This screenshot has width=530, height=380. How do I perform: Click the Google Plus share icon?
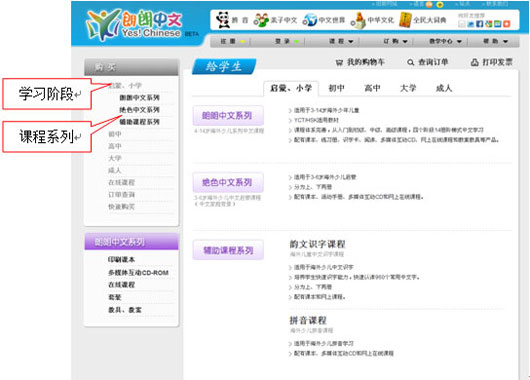(x=488, y=24)
